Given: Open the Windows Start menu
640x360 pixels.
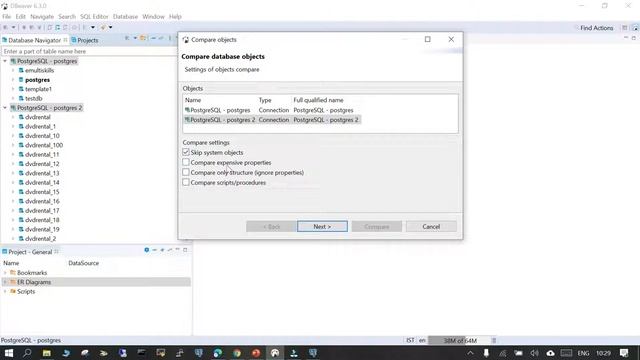Looking at the screenshot, I should tap(9, 353).
